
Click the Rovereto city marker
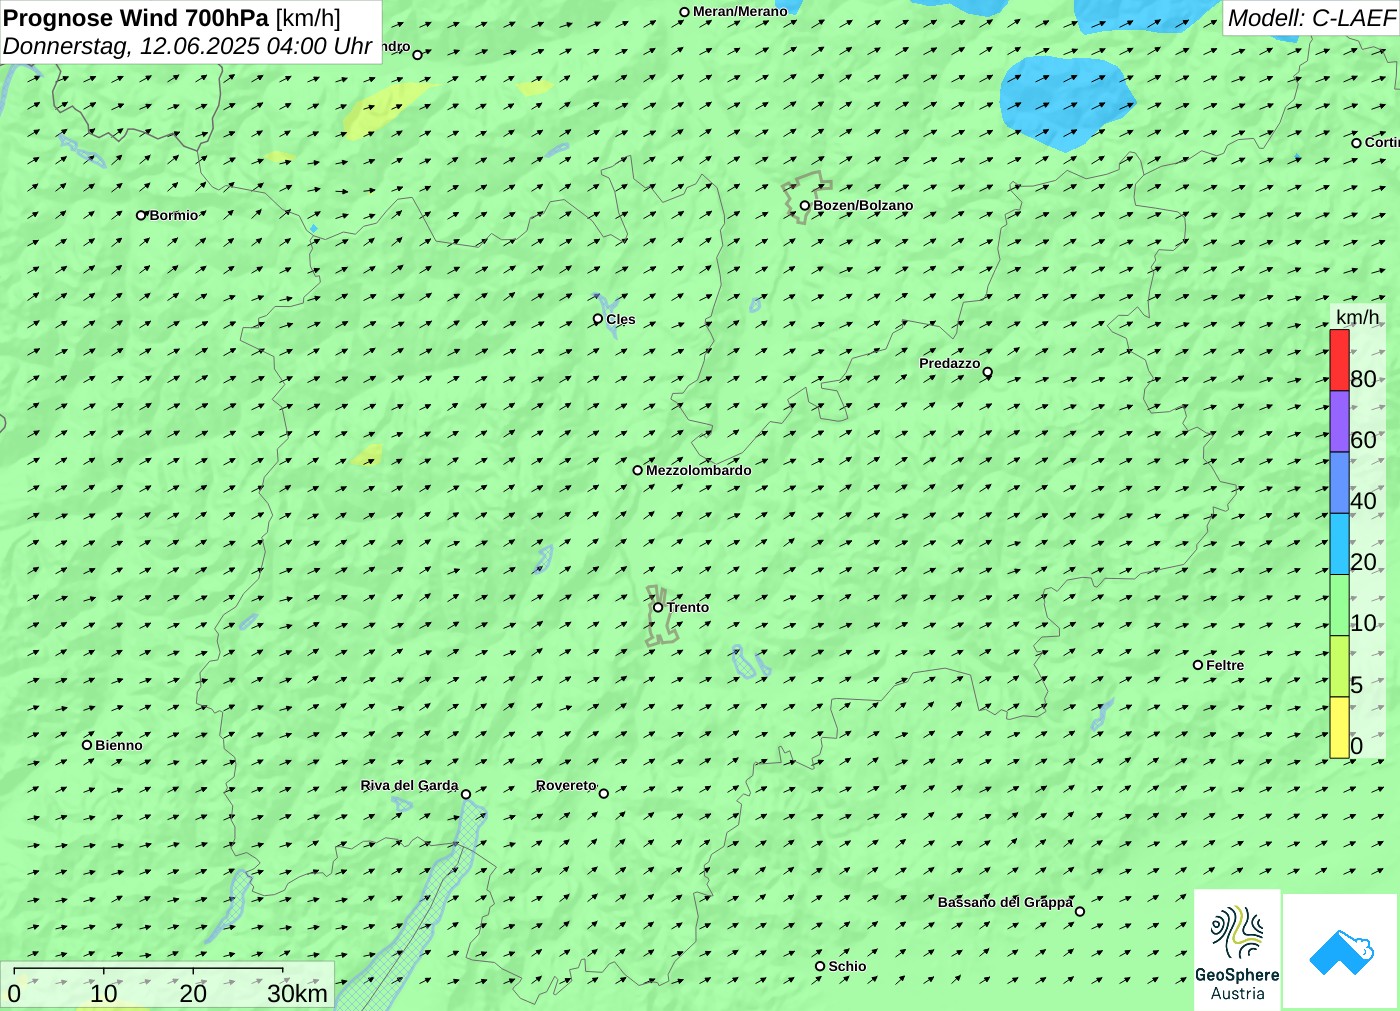point(604,793)
